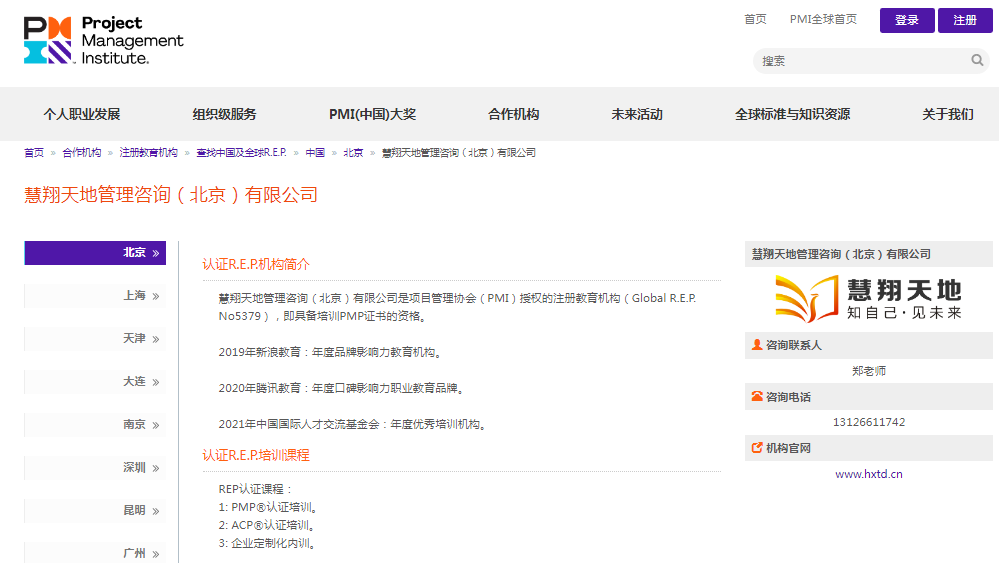Expand the 天津 city chevron arrow
The image size is (999, 563).
coord(156,340)
